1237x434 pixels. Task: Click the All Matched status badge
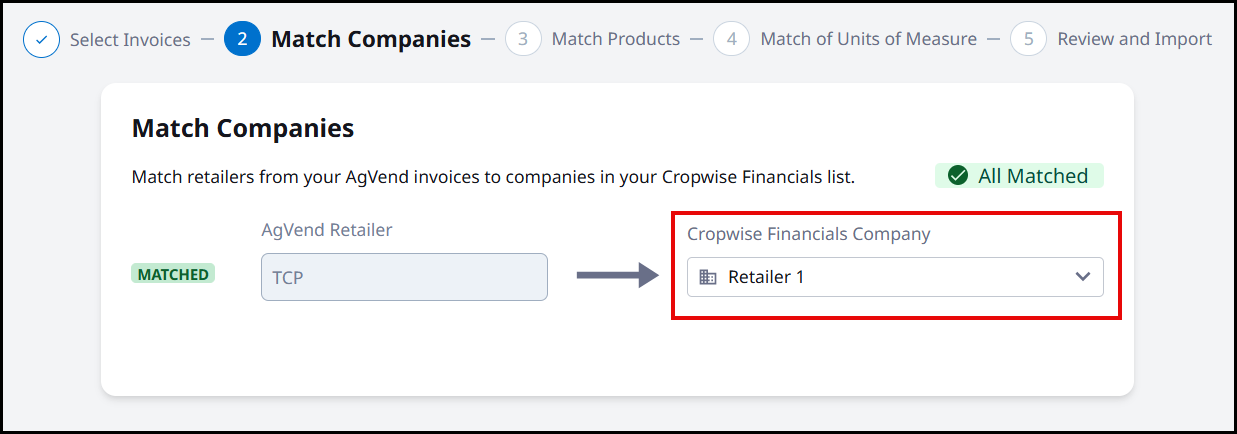point(1019,176)
